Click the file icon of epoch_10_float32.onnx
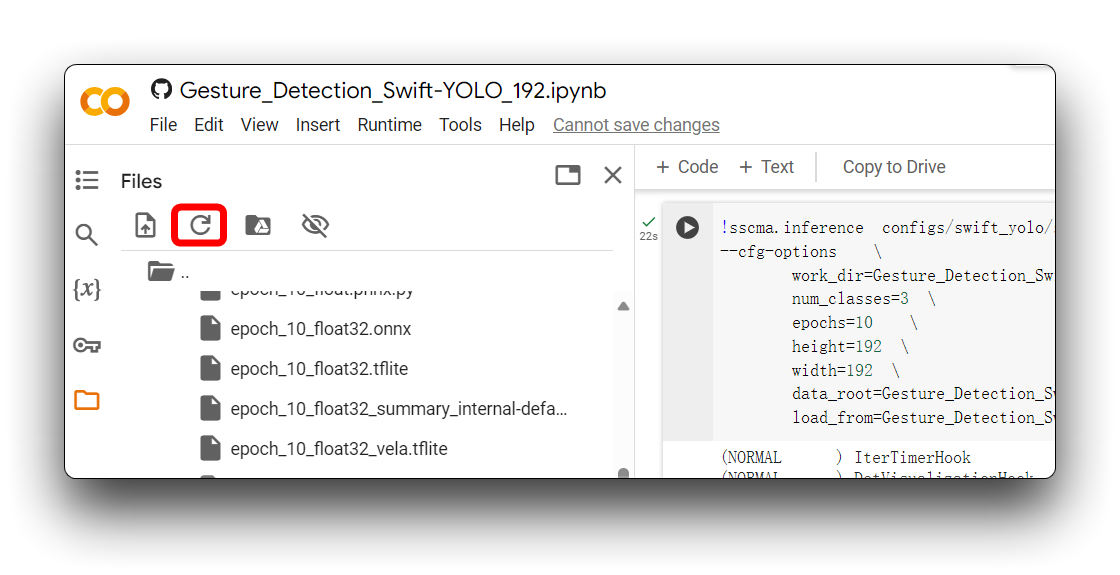This screenshot has width=1120, height=575. [210, 329]
